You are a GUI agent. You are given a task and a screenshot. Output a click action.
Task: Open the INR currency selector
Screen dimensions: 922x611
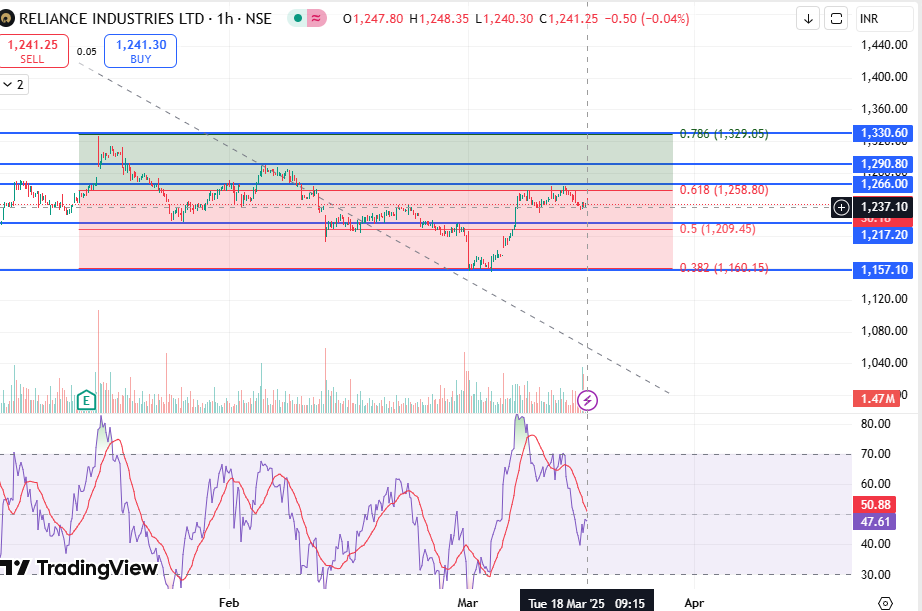[884, 19]
